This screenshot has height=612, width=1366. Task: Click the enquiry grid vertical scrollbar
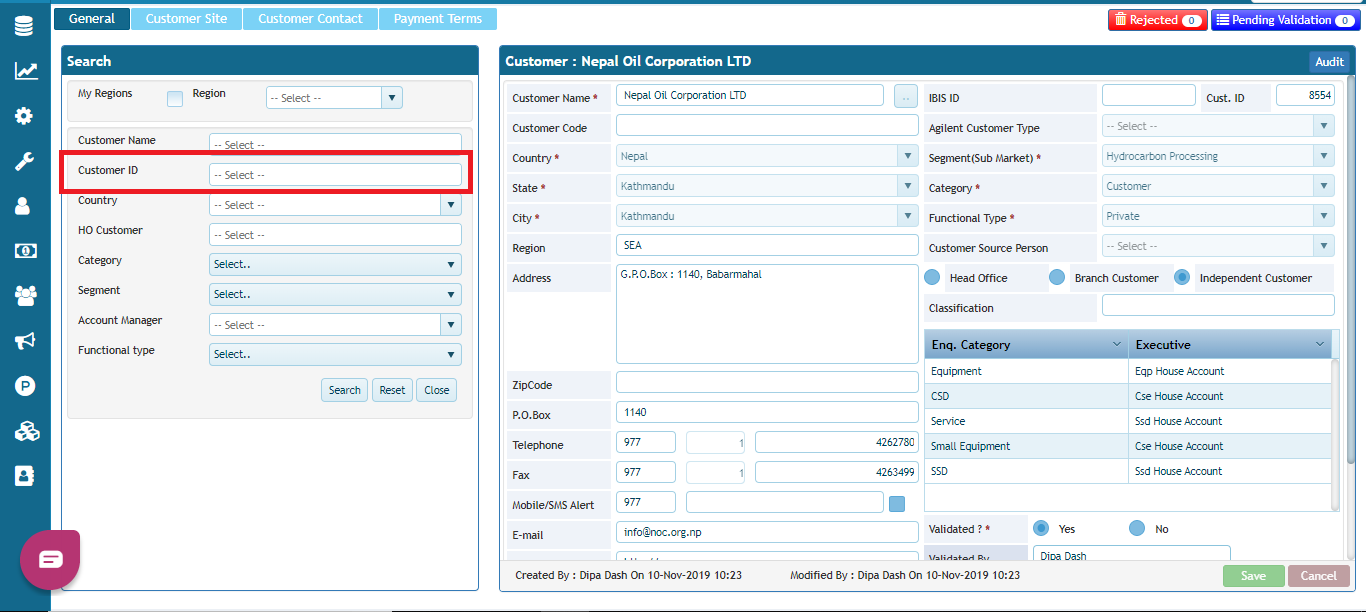(1336, 435)
